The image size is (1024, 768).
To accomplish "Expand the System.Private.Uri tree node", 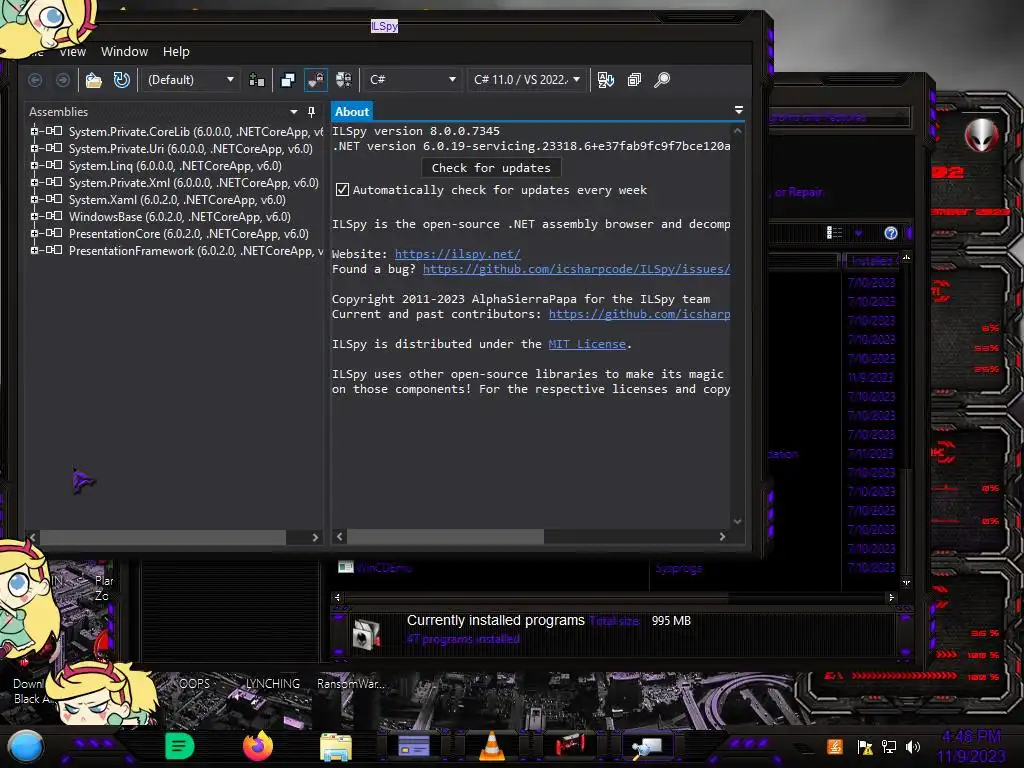I will pyautogui.click(x=34, y=148).
